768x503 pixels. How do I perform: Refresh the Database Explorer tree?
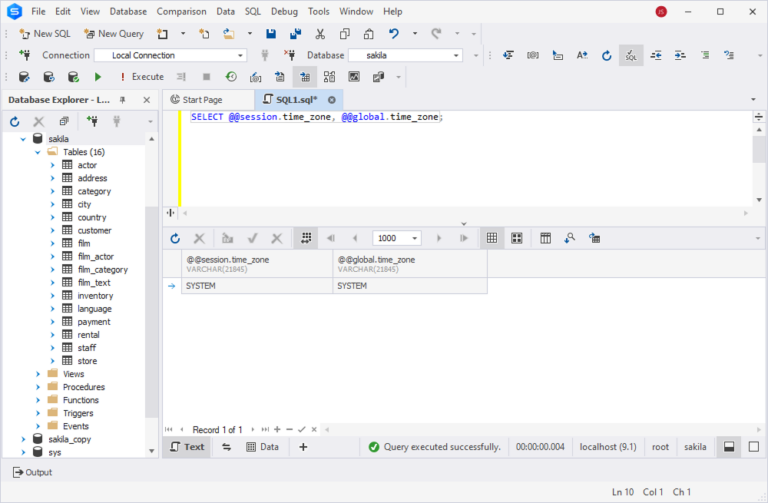coord(15,121)
